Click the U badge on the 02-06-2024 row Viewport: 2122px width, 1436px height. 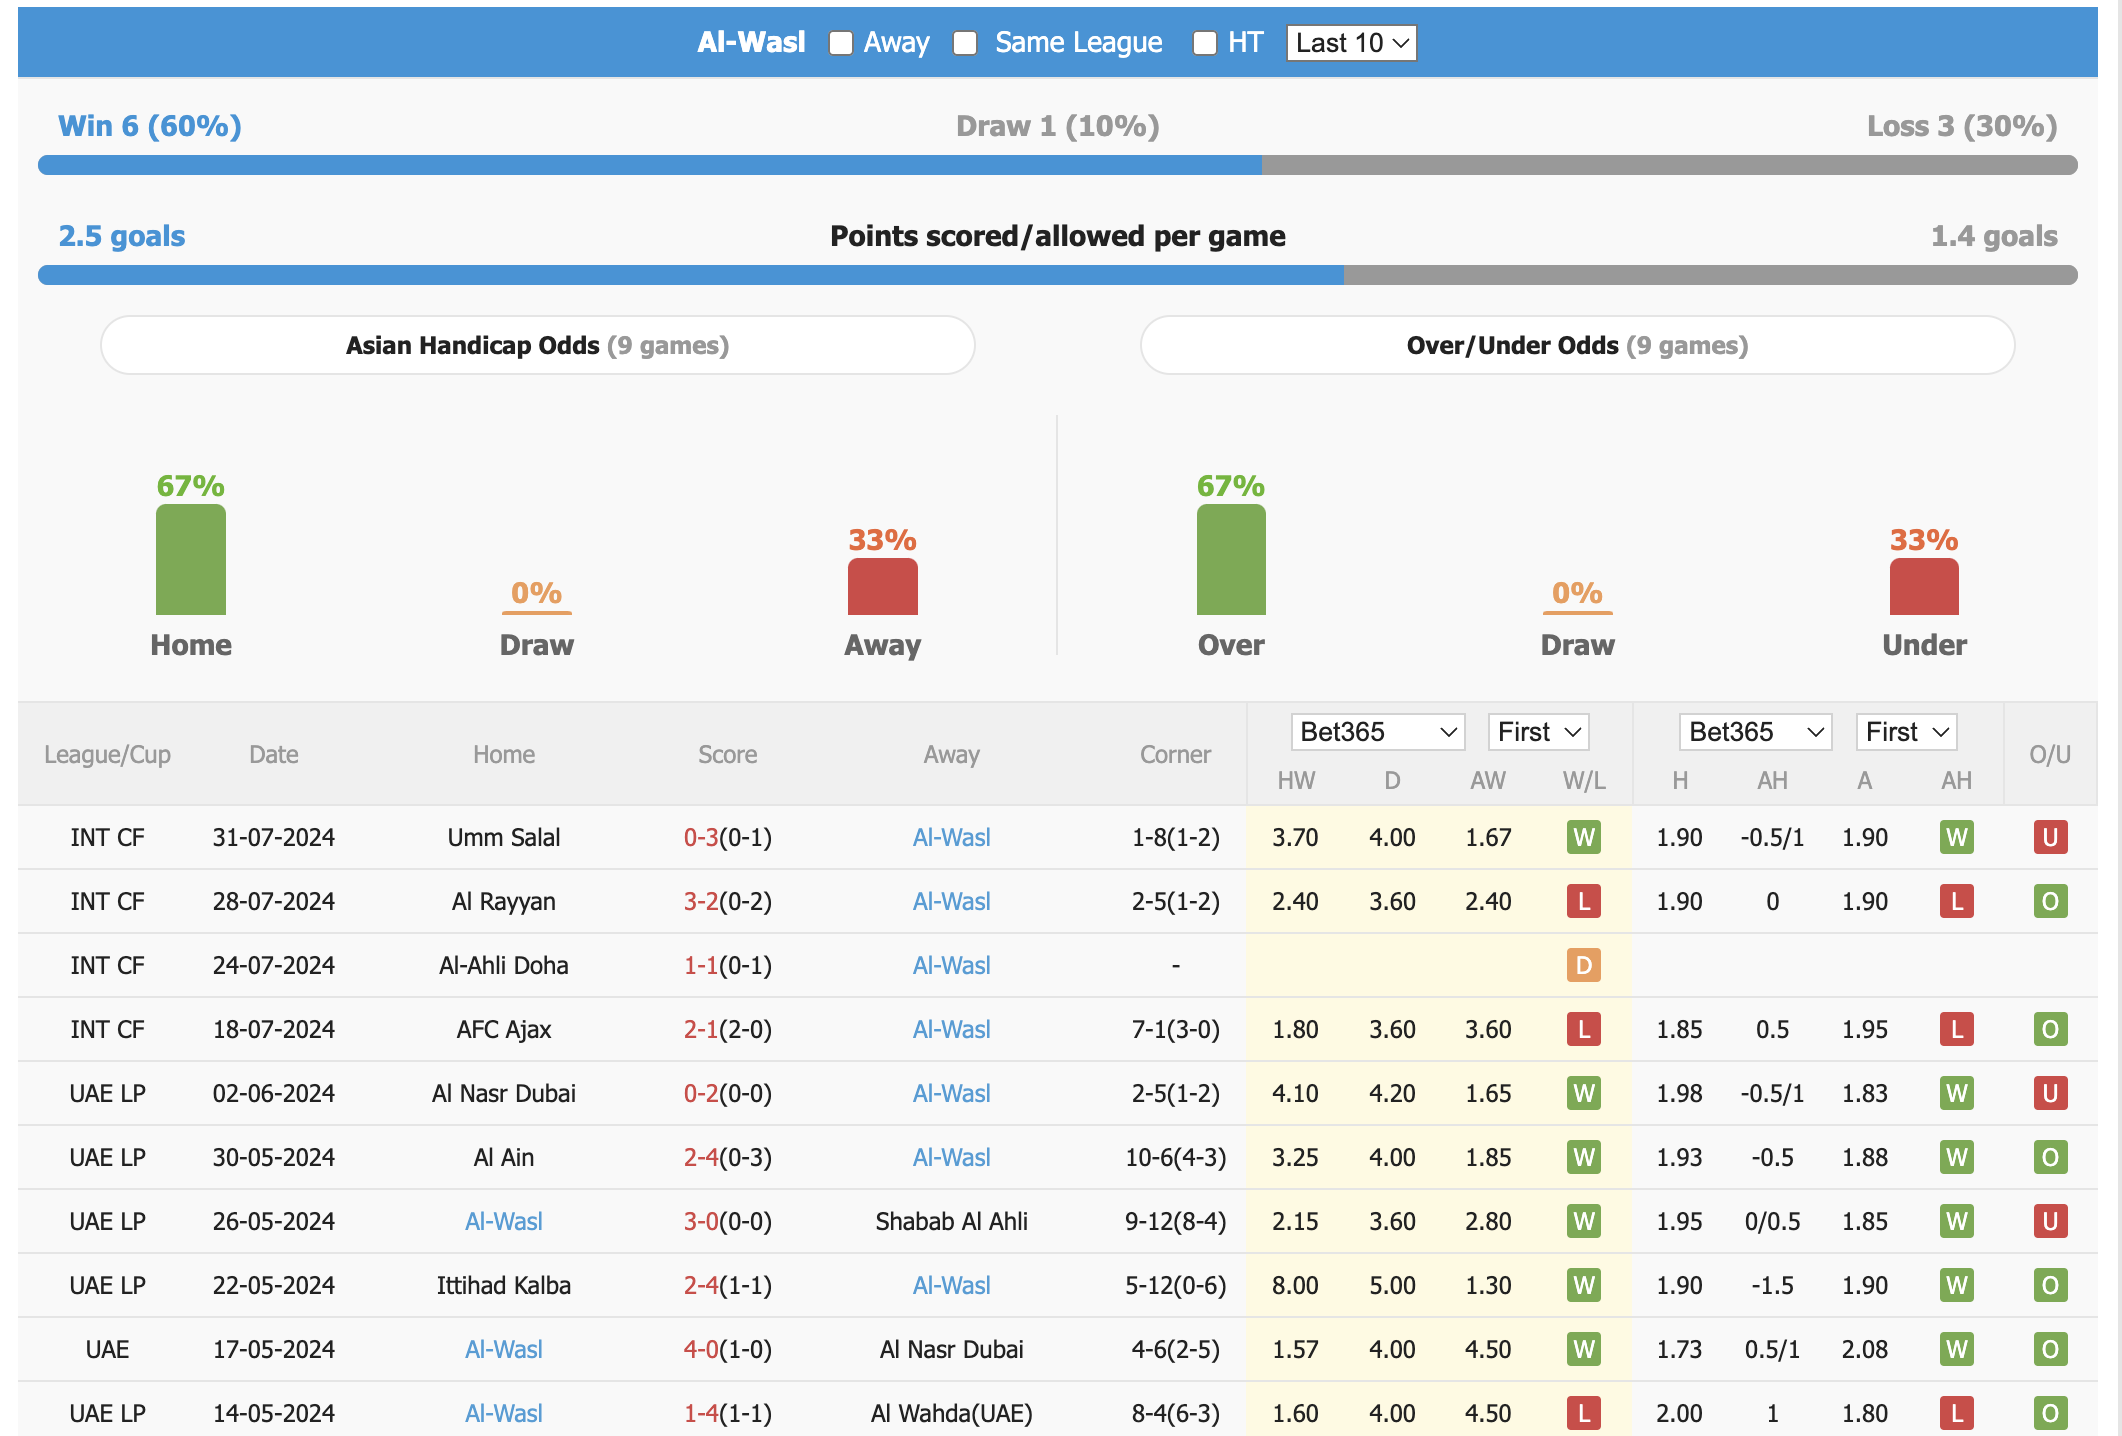2050,1093
